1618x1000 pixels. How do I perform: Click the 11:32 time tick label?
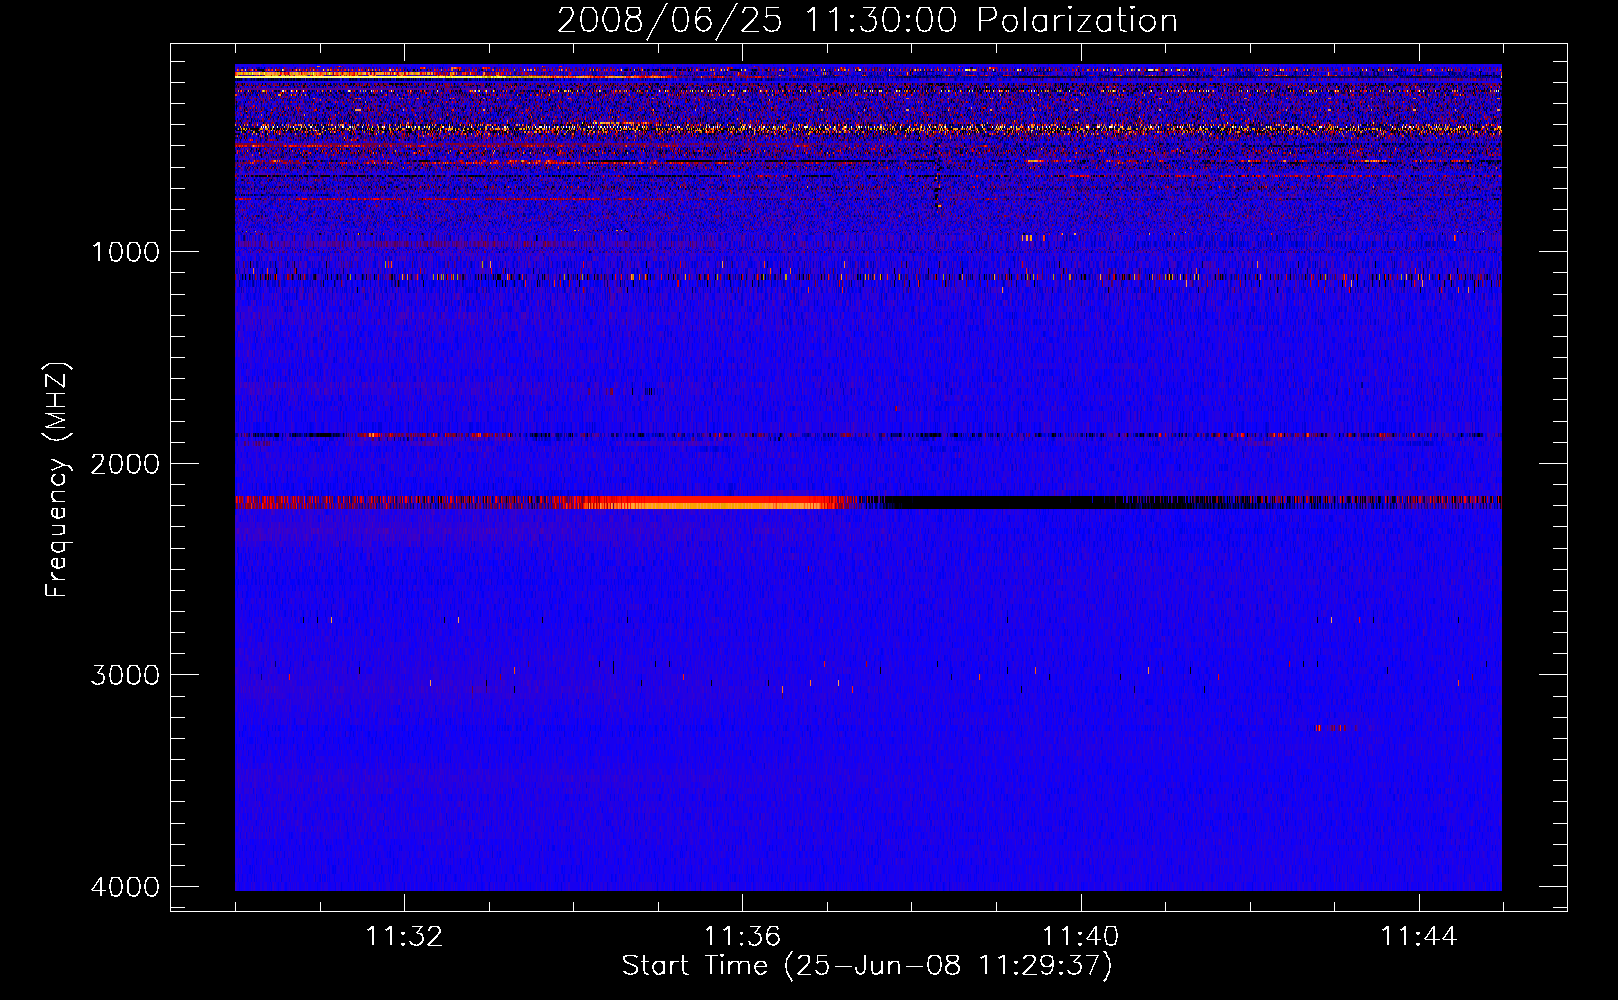404,937
